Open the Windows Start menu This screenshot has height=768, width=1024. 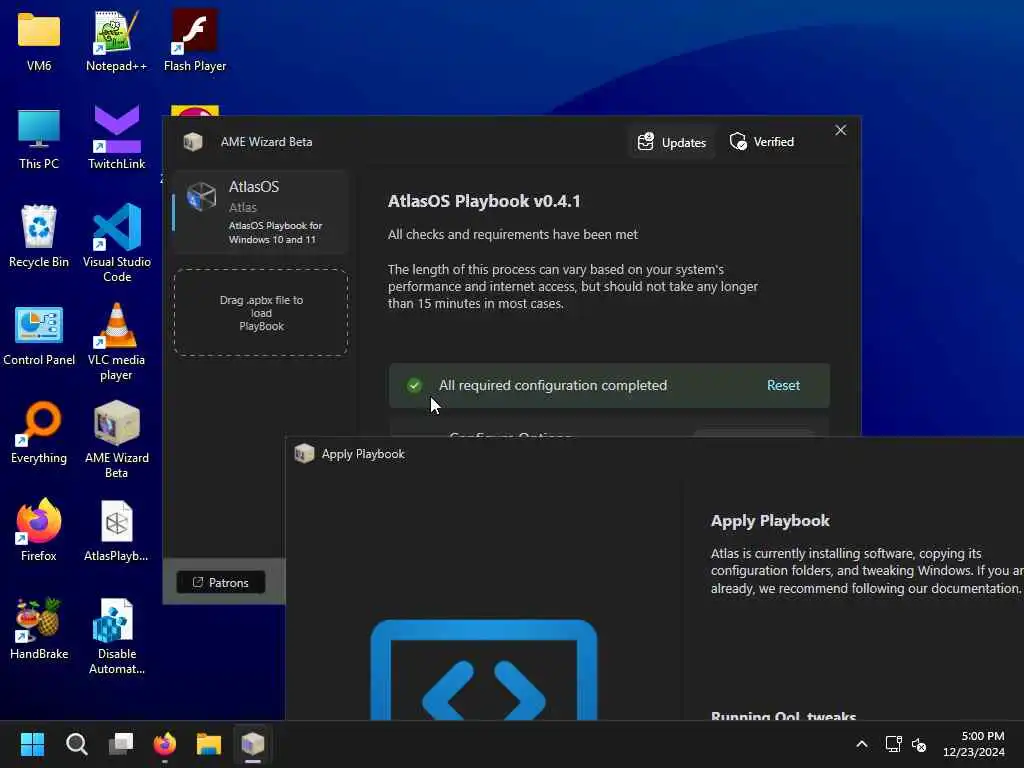[32, 744]
